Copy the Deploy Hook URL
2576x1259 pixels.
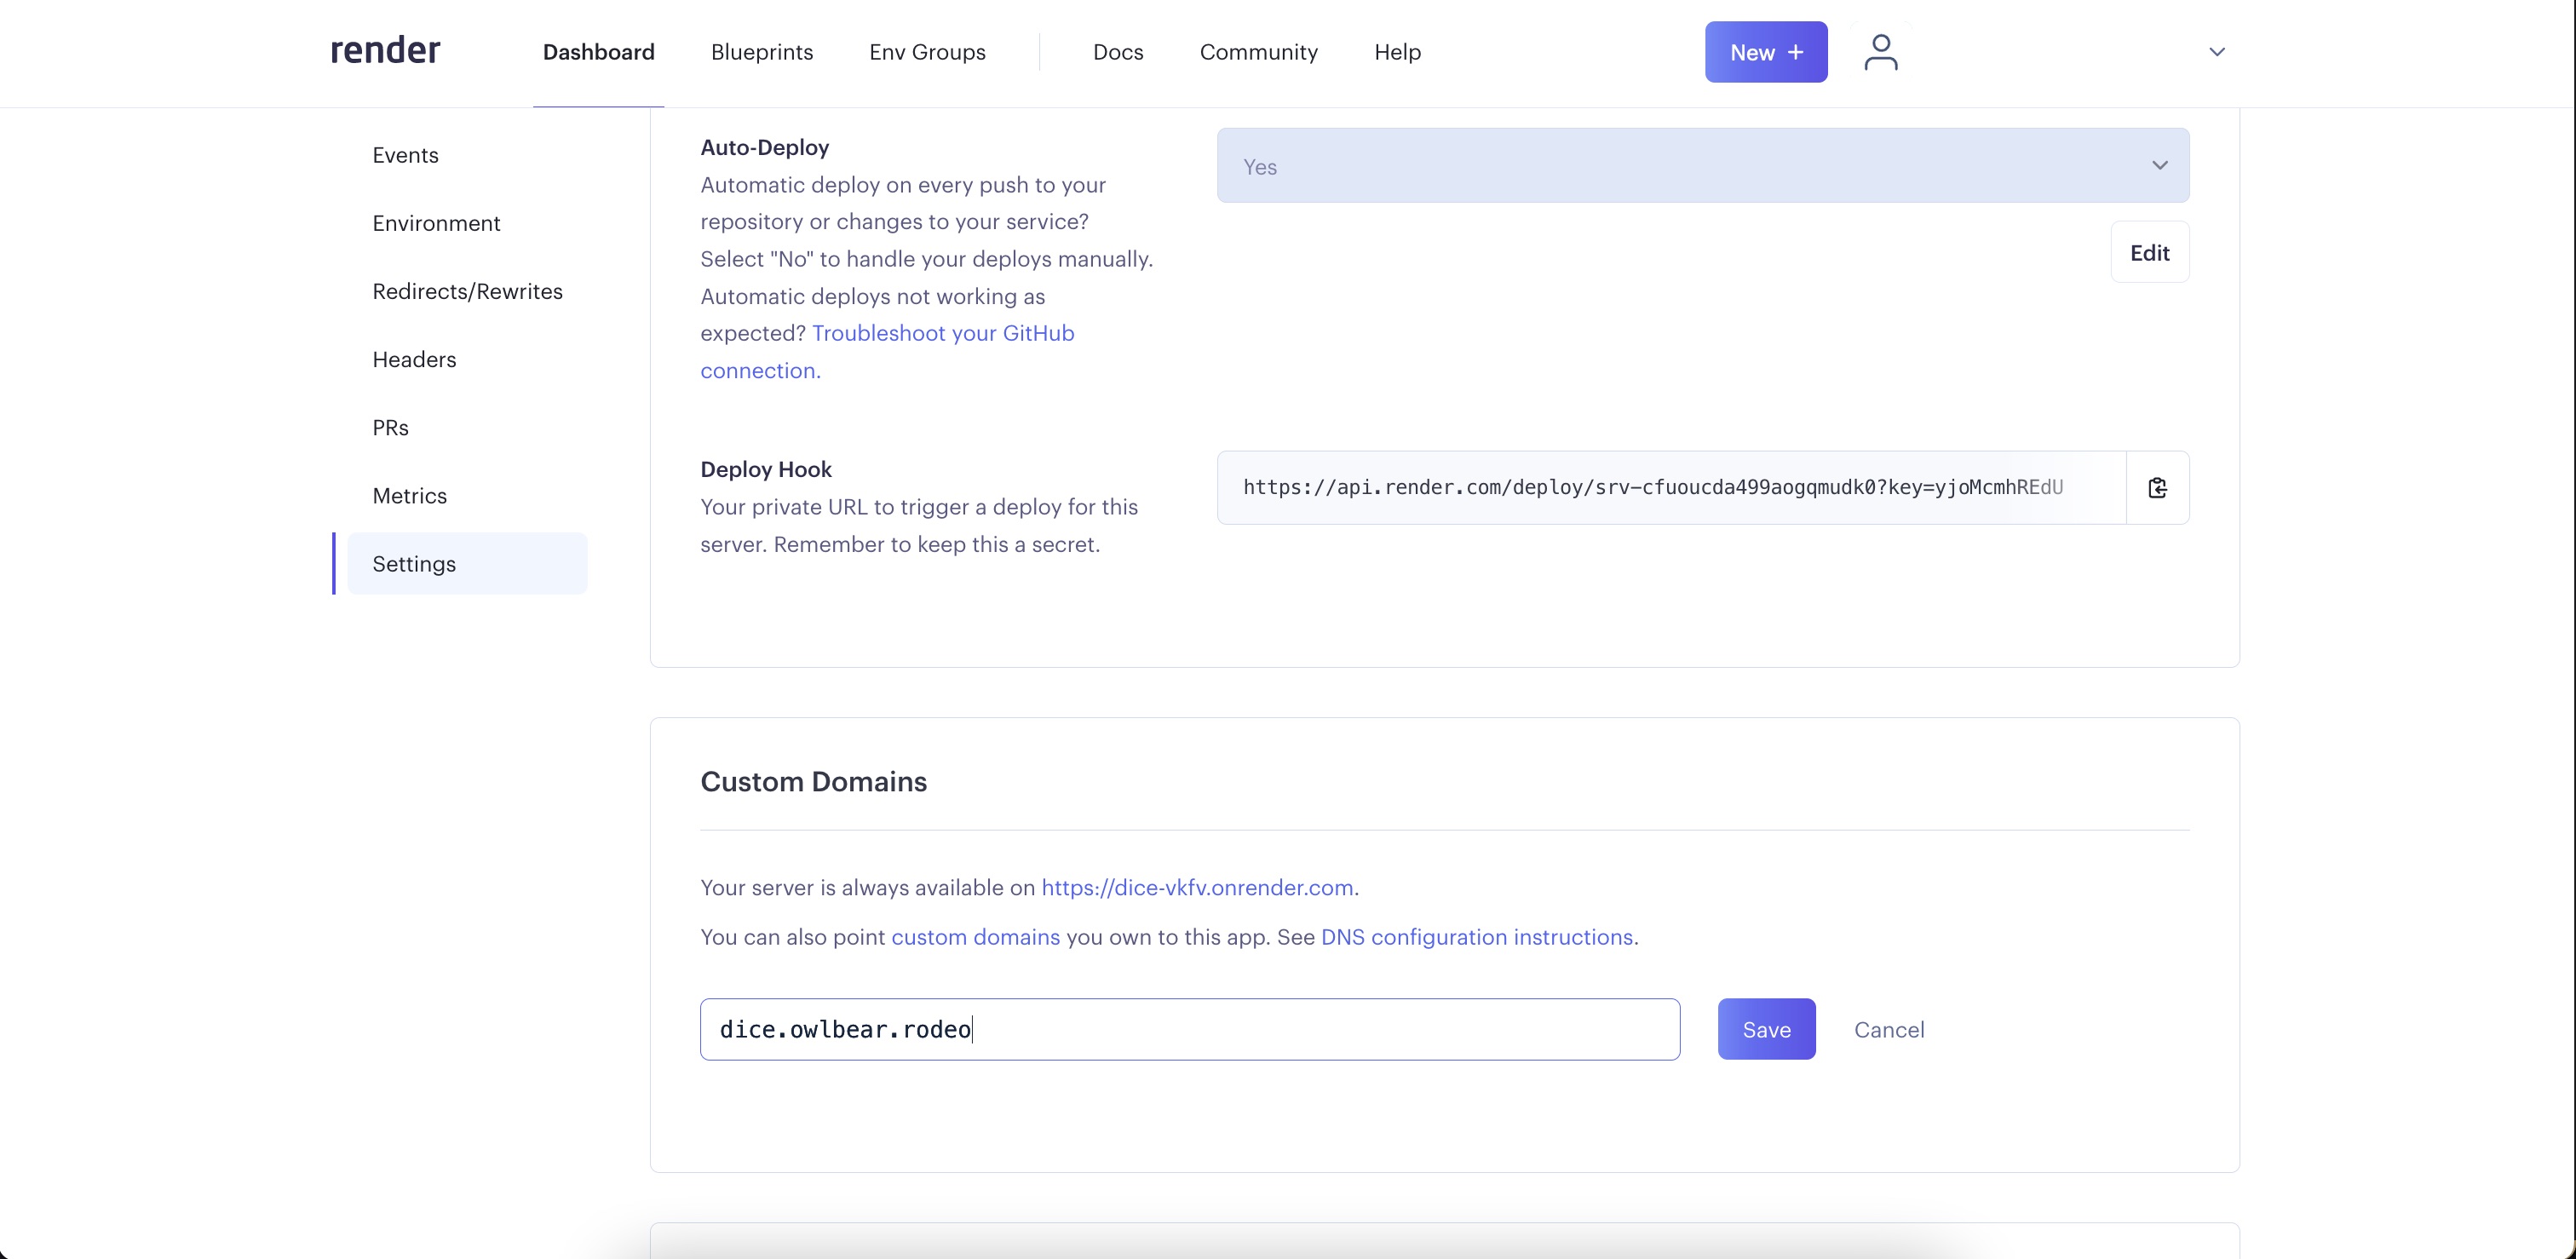(x=2158, y=488)
